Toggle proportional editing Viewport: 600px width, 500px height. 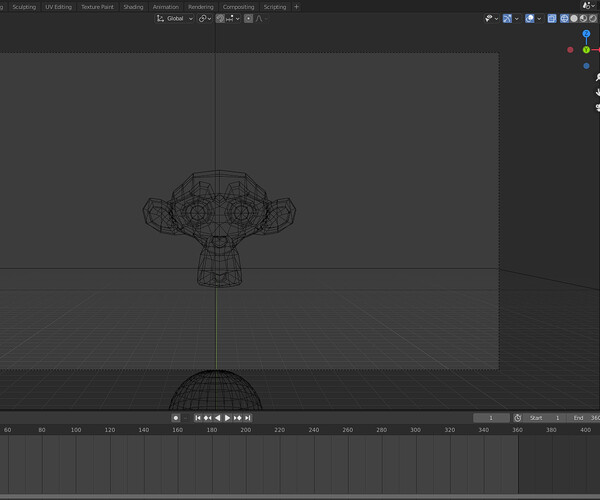pos(248,18)
